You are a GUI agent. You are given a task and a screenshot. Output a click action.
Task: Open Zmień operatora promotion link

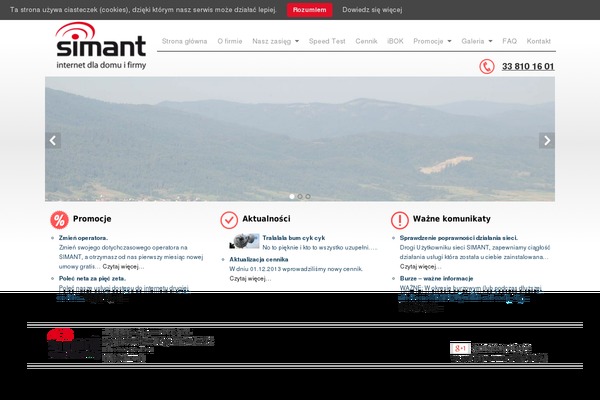click(83, 238)
